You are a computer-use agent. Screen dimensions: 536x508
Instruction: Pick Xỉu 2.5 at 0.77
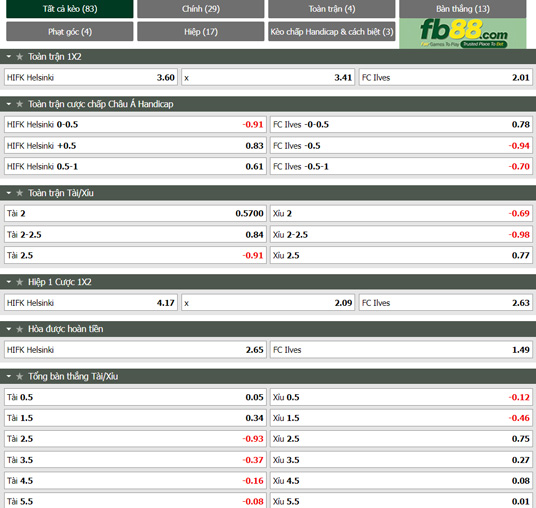pyautogui.click(x=401, y=255)
